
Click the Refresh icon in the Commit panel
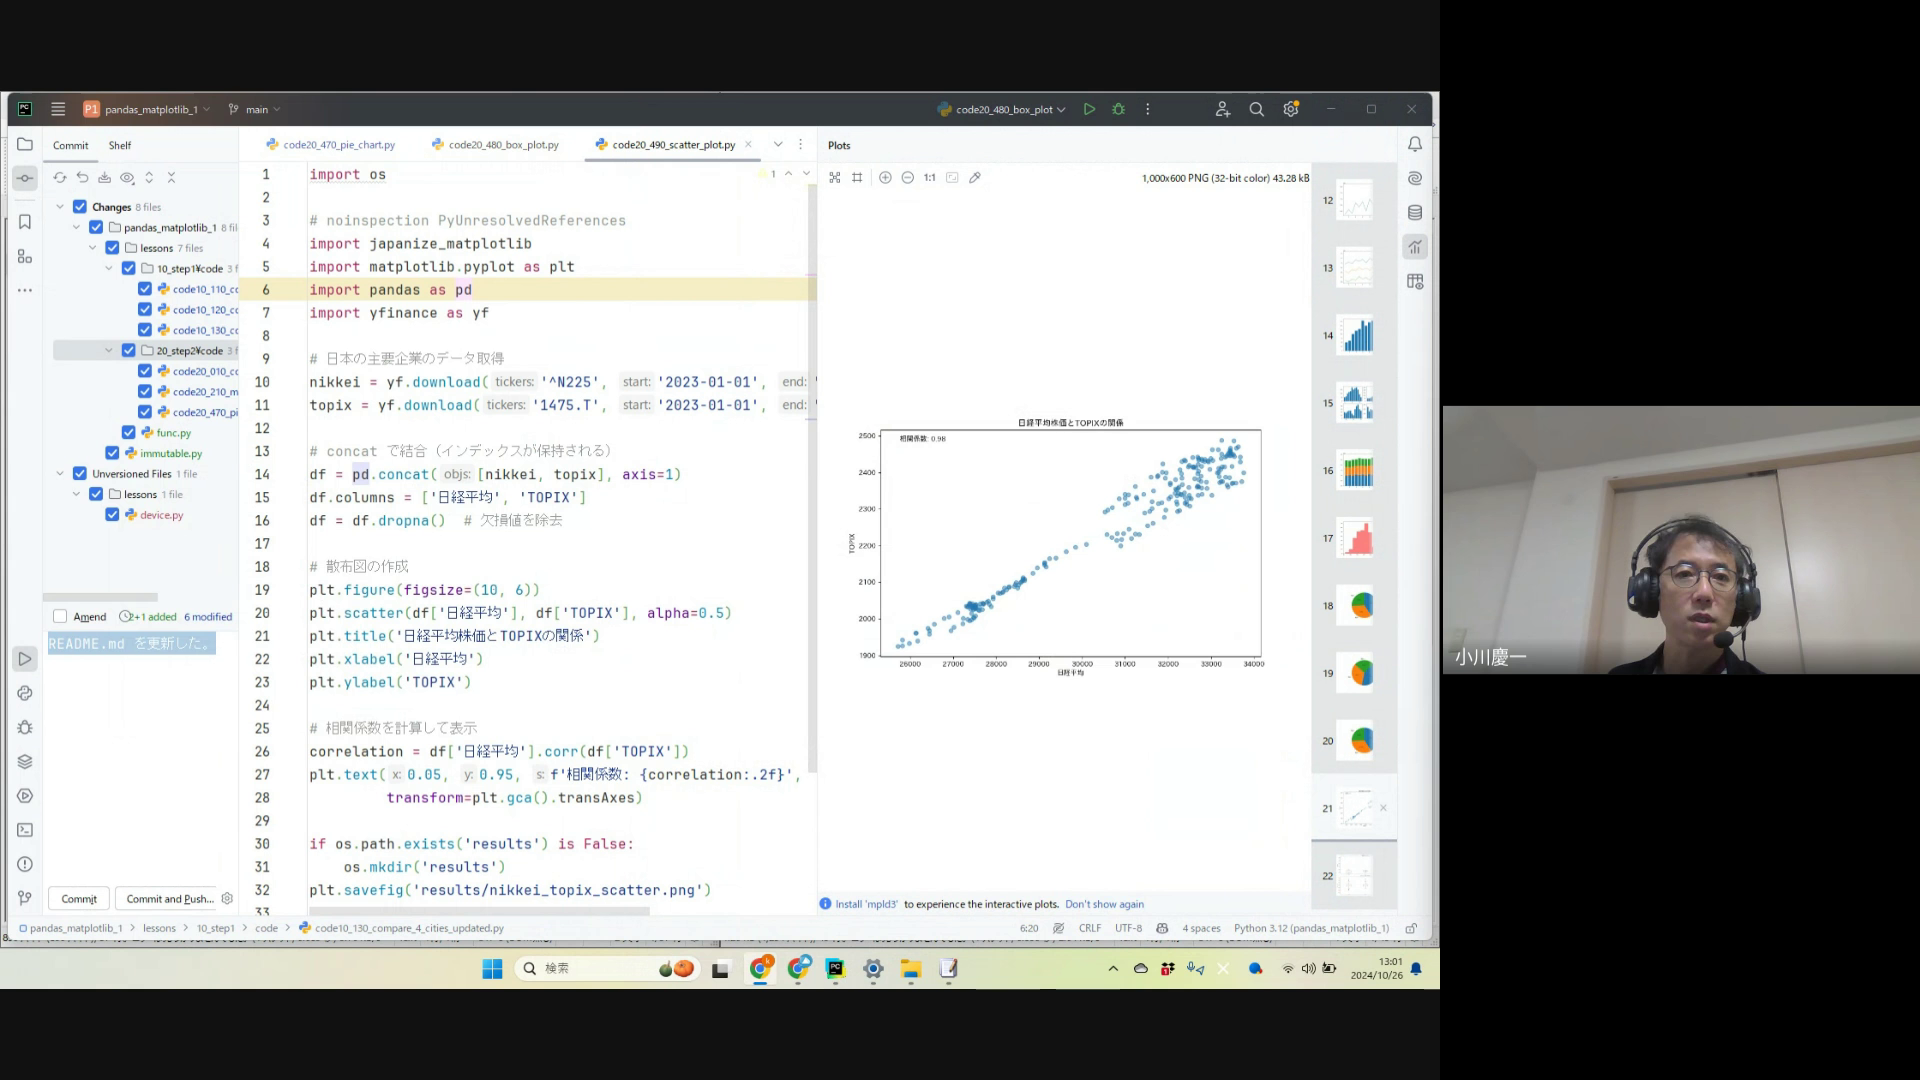pyautogui.click(x=60, y=177)
